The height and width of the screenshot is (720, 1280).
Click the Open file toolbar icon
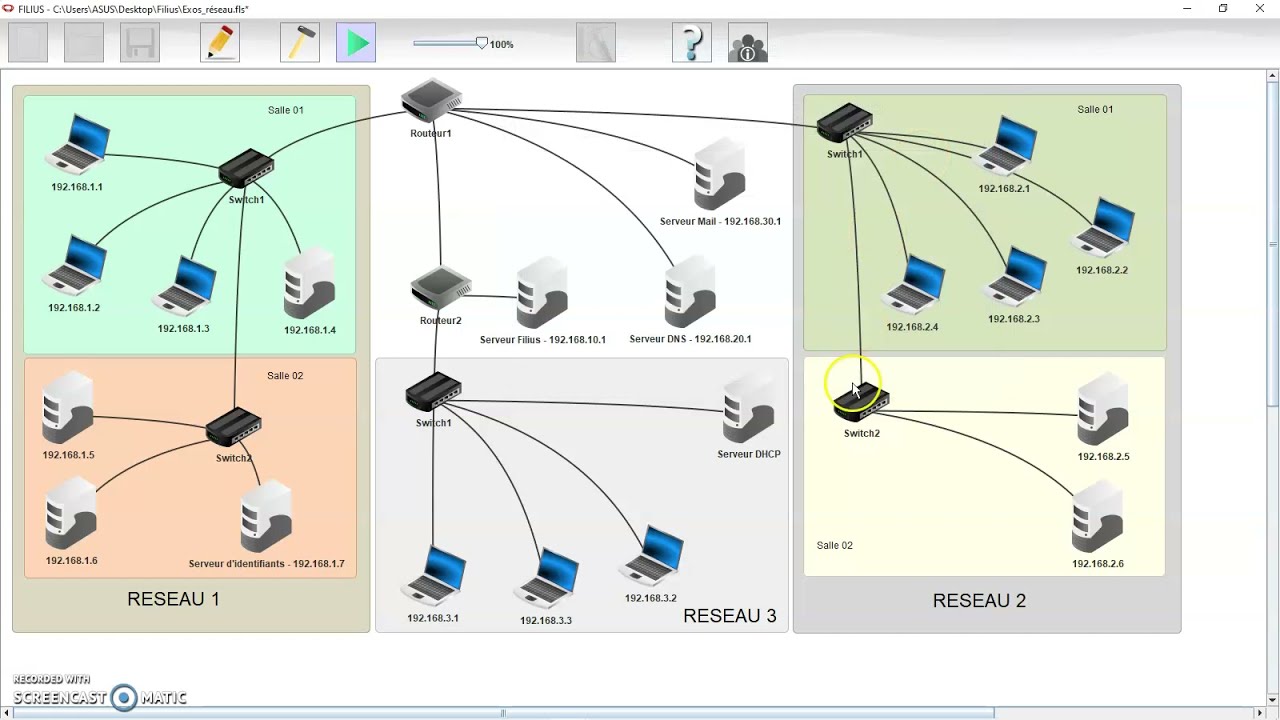click(84, 43)
